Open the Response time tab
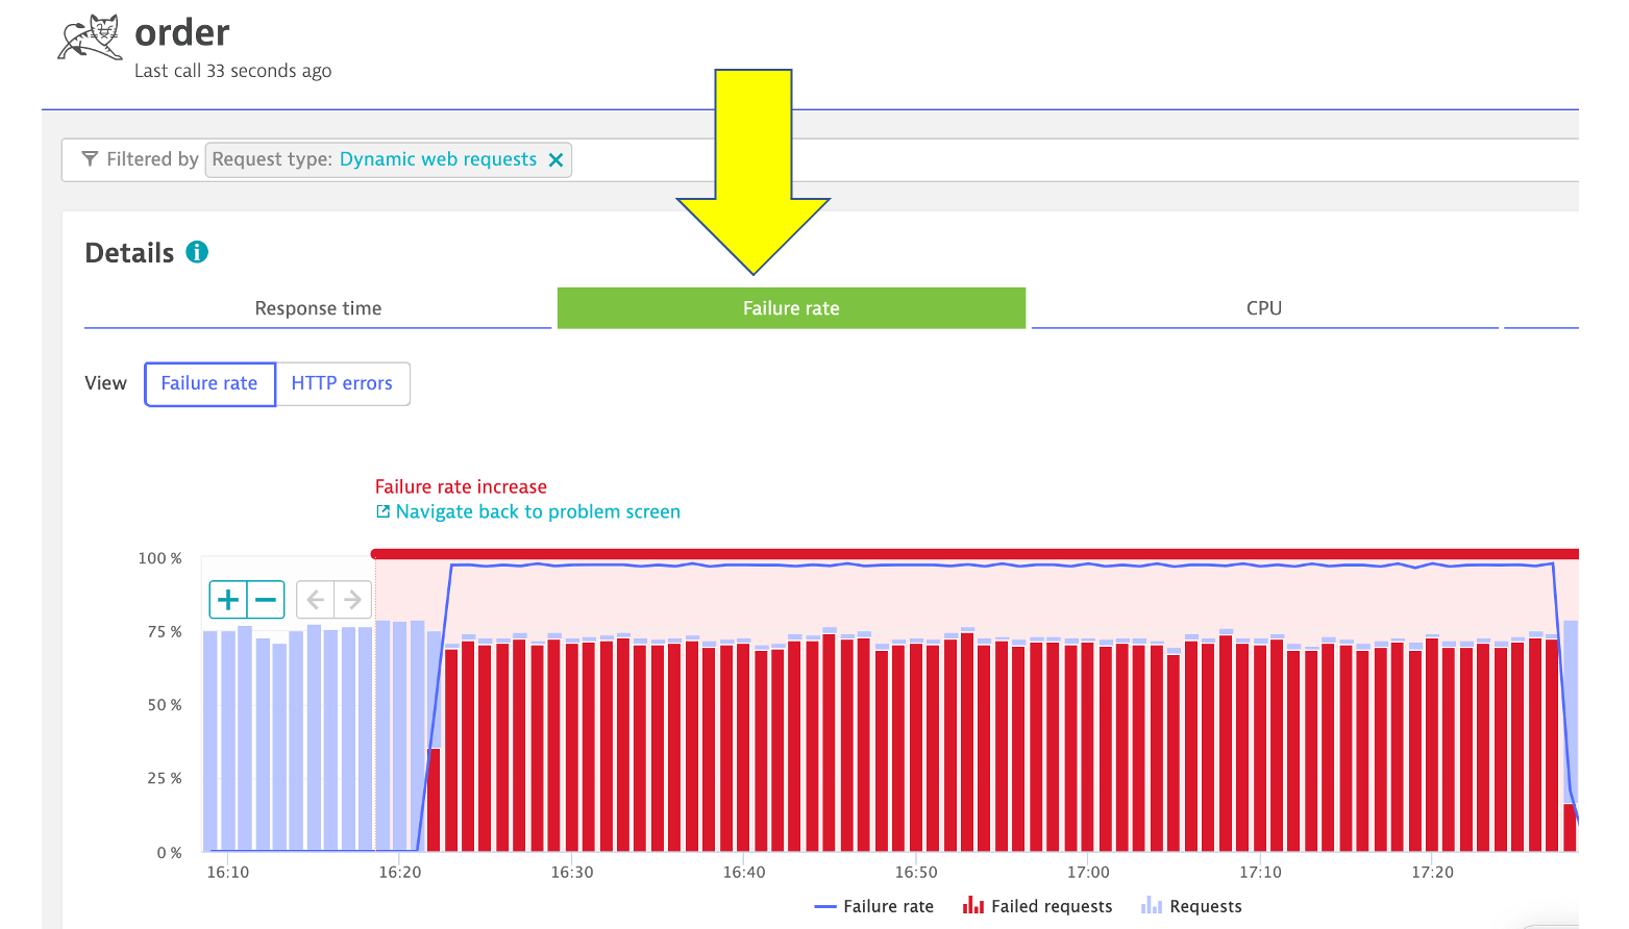The height and width of the screenshot is (929, 1629). [x=318, y=308]
